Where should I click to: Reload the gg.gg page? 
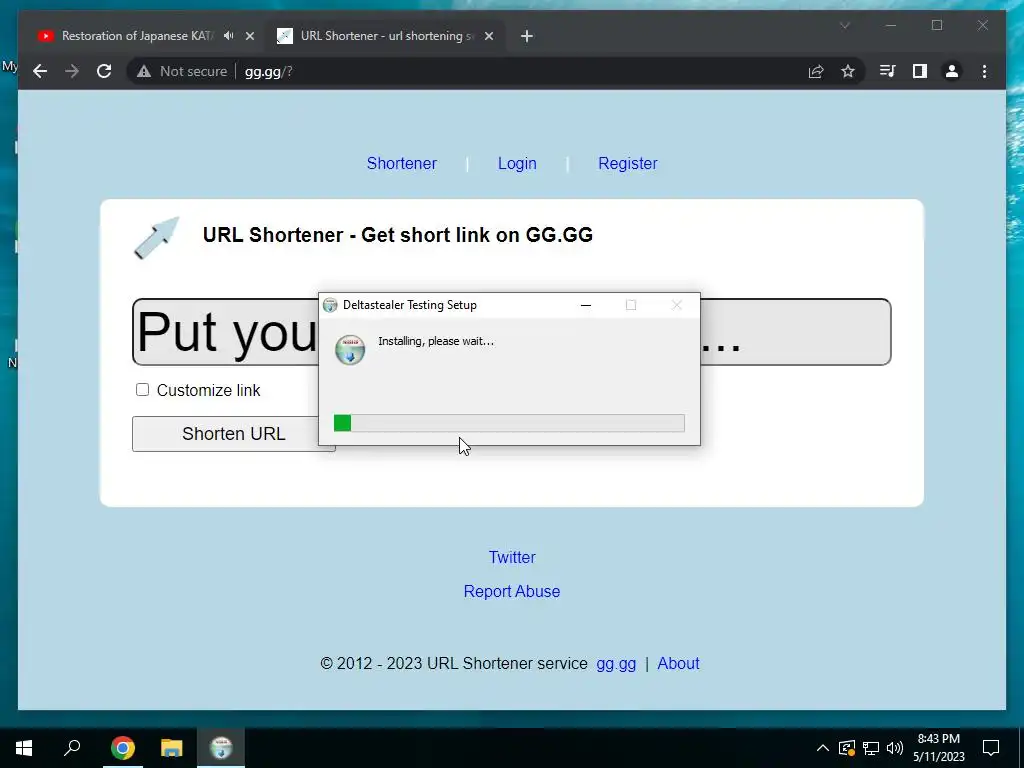point(104,71)
